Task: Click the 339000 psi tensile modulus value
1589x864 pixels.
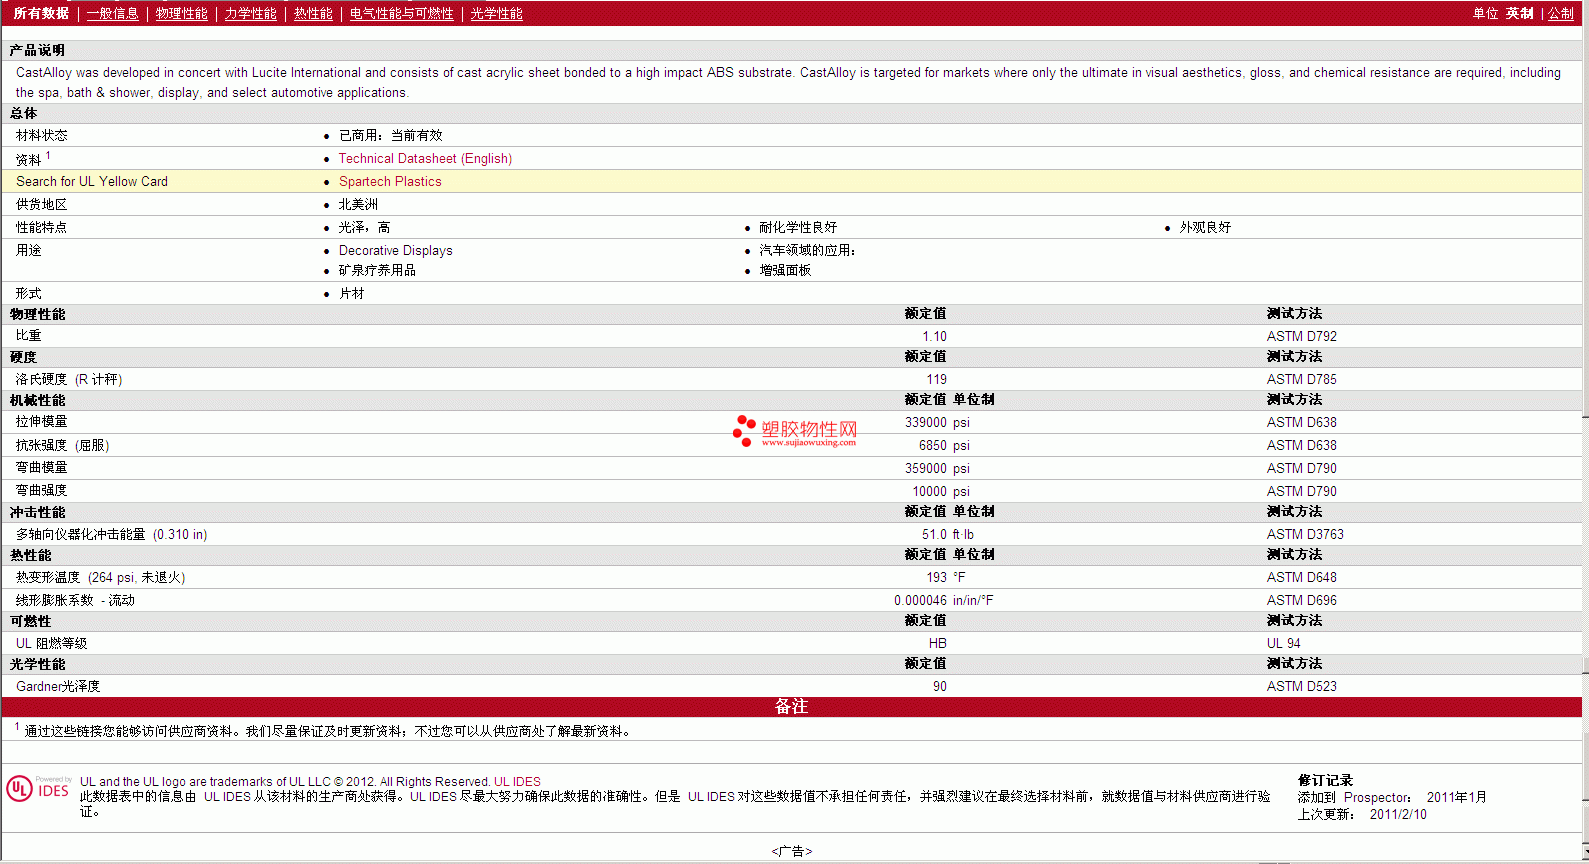Action: coord(937,422)
